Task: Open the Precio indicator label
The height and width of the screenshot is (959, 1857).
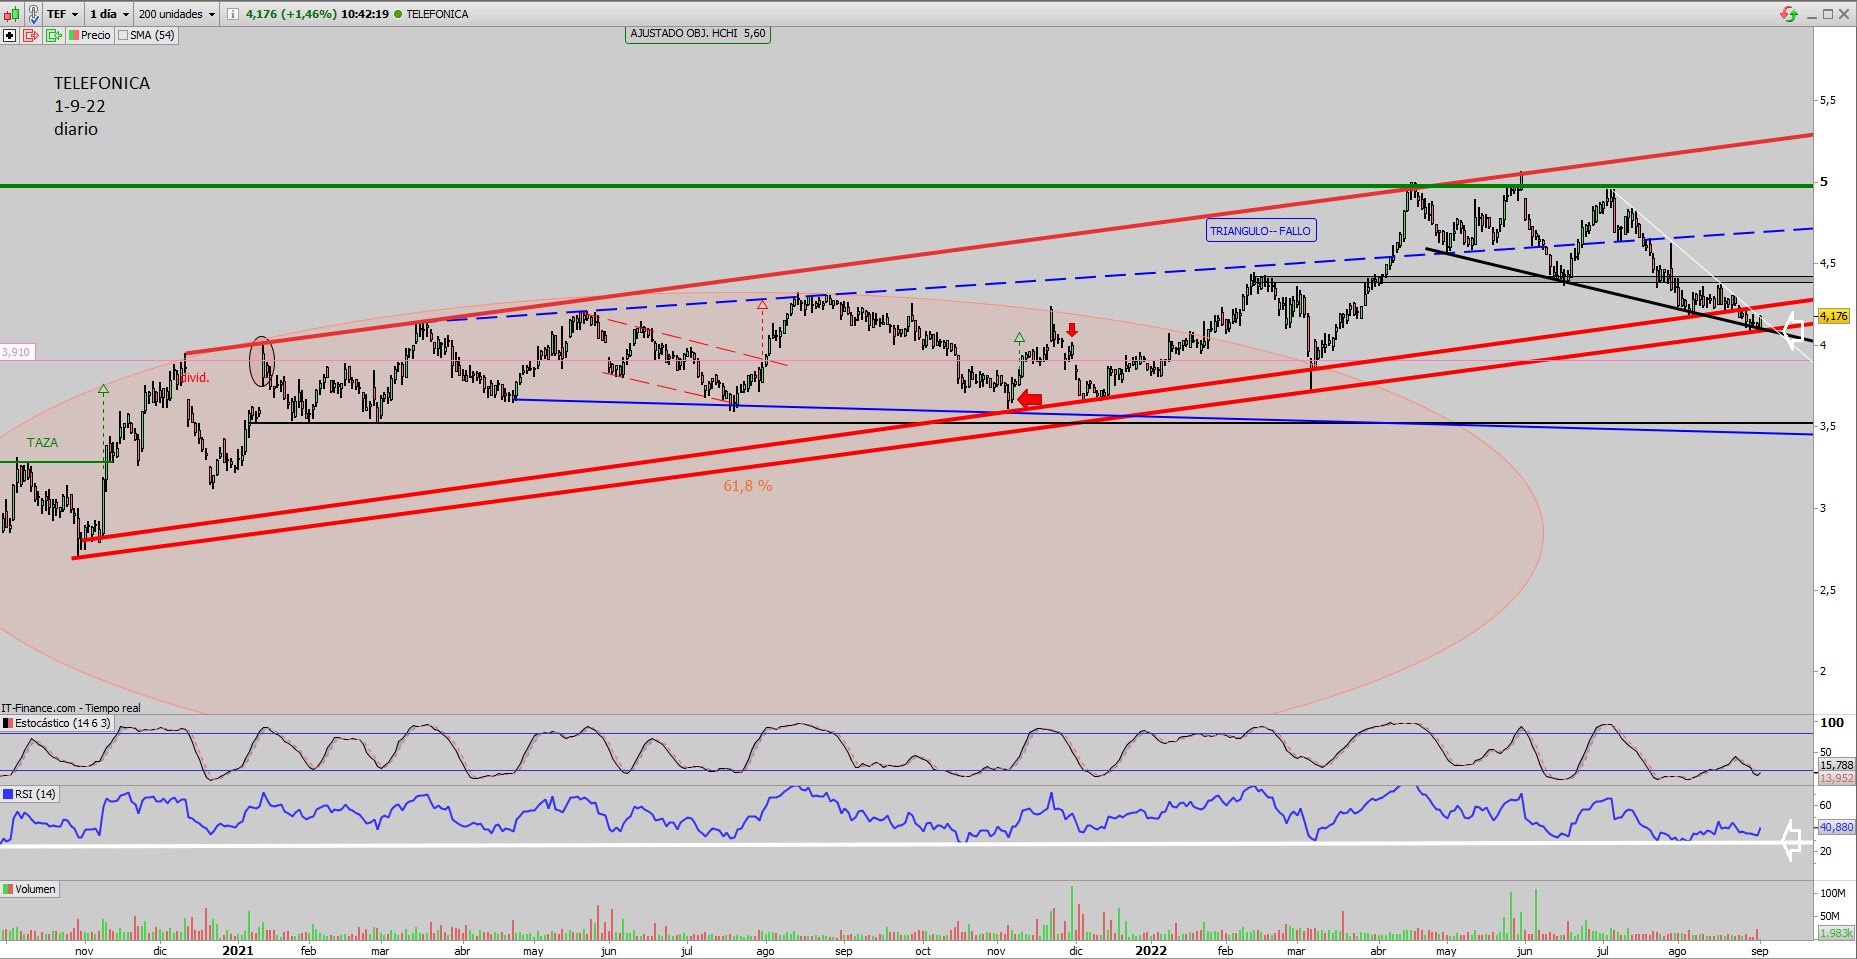Action: pos(96,35)
